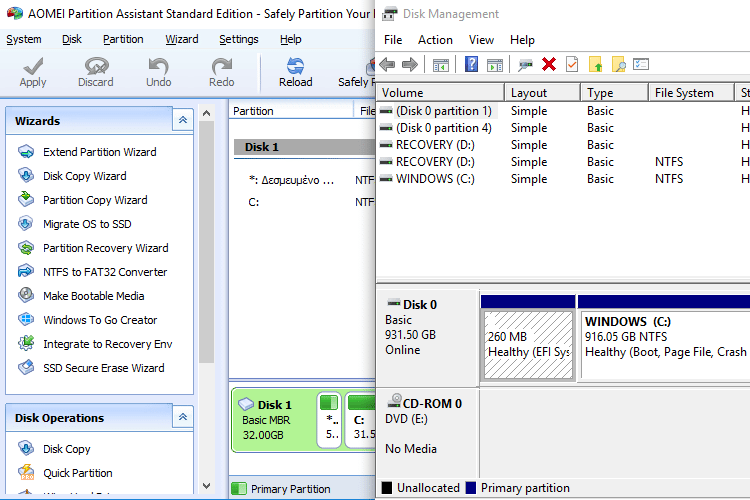Collapse the Wizards panel
Screen dimensions: 750x500
[x=183, y=120]
